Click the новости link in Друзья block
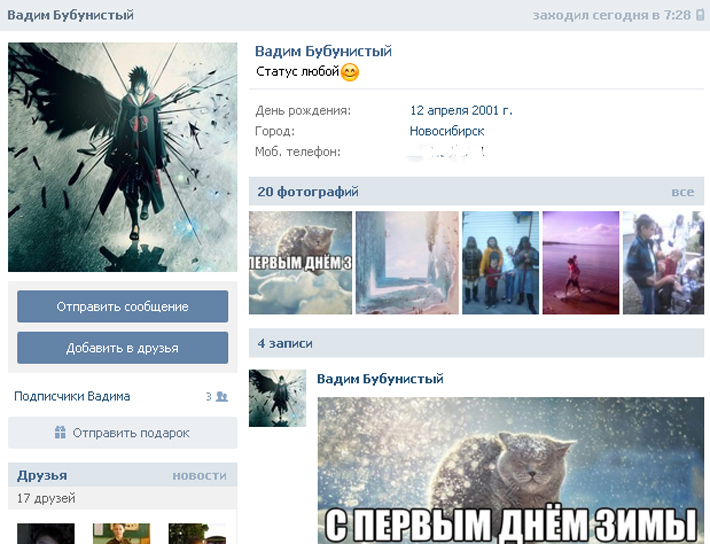The image size is (710, 544). click(199, 476)
